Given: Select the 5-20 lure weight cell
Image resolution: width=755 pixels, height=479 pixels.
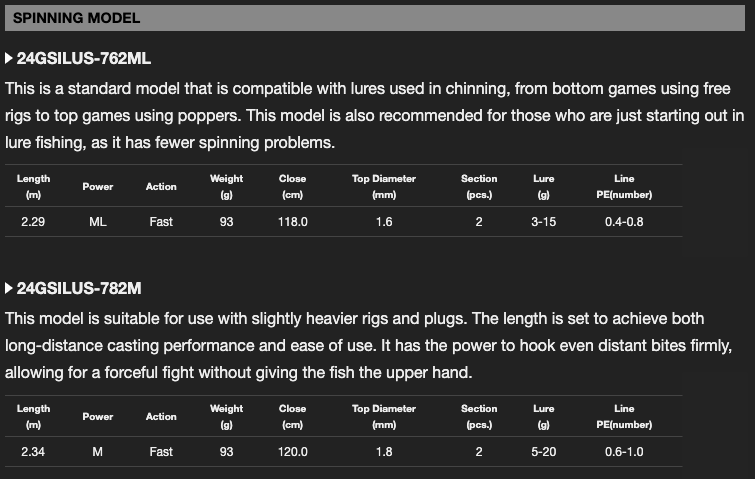Looking at the screenshot, I should tap(543, 452).
